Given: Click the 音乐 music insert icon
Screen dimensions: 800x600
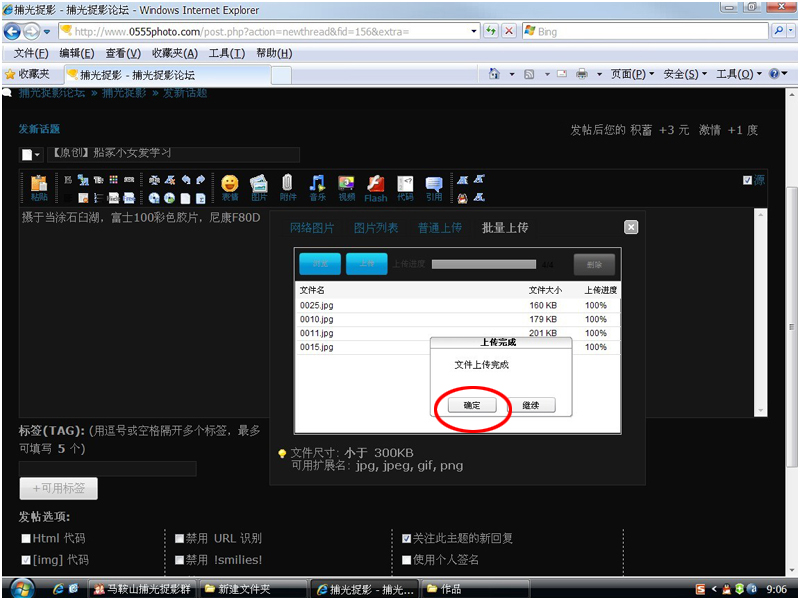Looking at the screenshot, I should tap(317, 187).
